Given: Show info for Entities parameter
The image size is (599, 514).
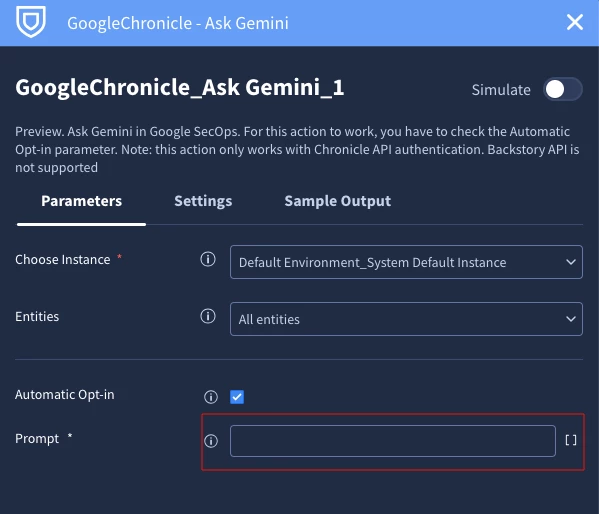Looking at the screenshot, I should 208,316.
